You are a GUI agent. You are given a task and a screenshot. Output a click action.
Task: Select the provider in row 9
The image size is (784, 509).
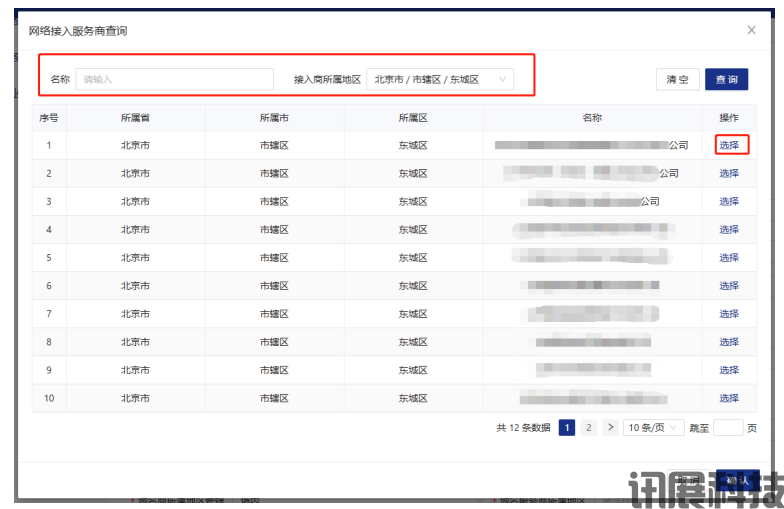point(729,370)
